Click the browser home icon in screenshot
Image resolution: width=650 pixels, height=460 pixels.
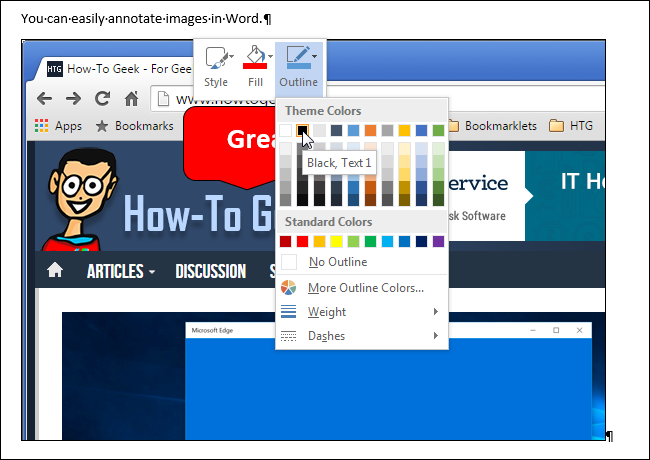click(x=131, y=98)
